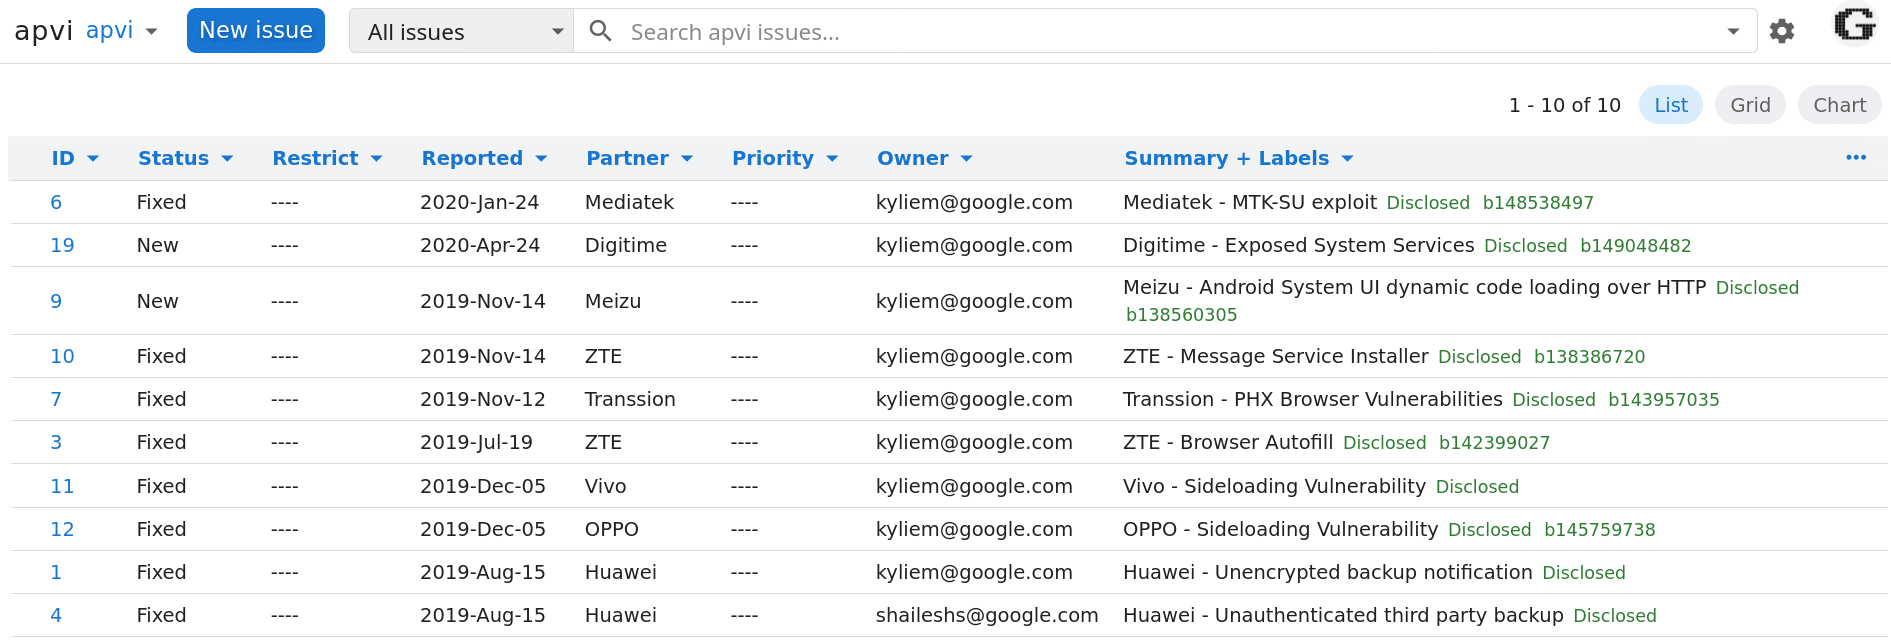Switch to Chart view

[x=1839, y=105]
